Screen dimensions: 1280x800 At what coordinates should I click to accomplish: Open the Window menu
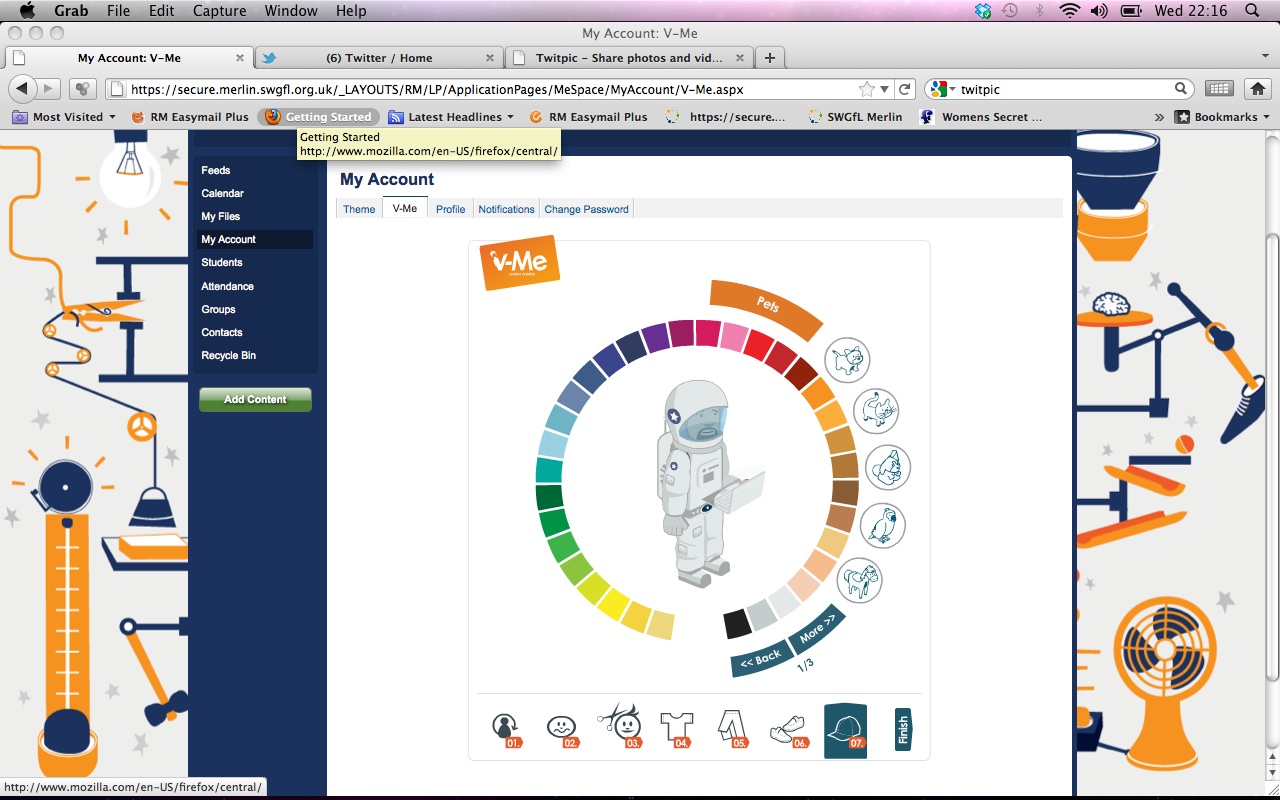coord(291,11)
